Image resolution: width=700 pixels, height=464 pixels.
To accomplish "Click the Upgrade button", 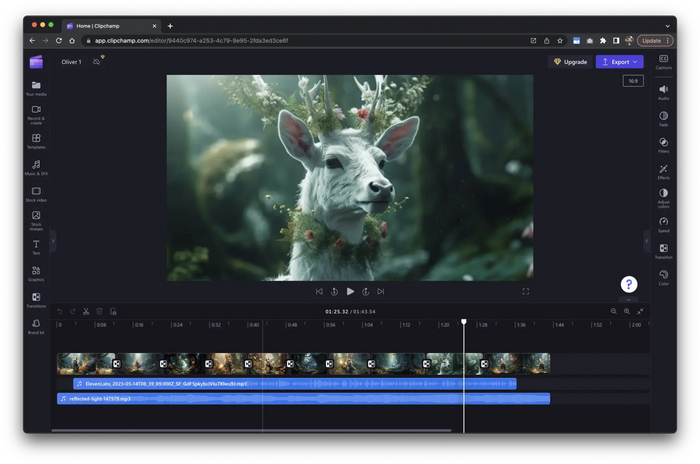I will pyautogui.click(x=570, y=62).
